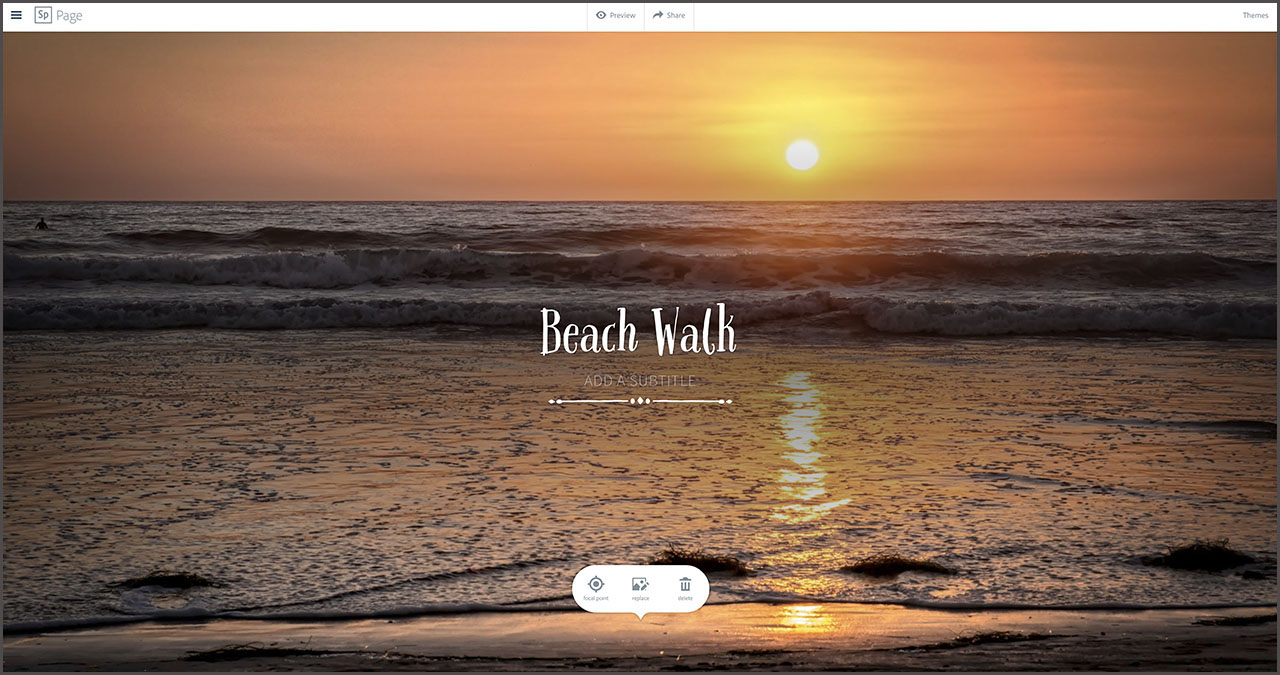Image resolution: width=1280 pixels, height=675 pixels.
Task: Open the Themes panel
Action: coord(1255,16)
